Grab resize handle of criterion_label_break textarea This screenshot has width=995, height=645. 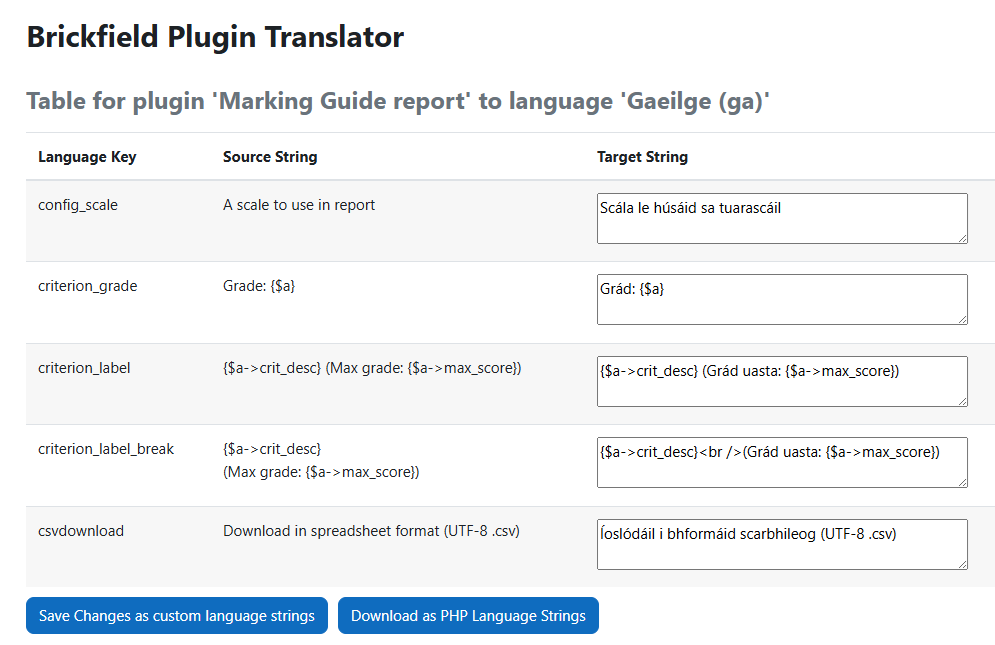[963, 483]
